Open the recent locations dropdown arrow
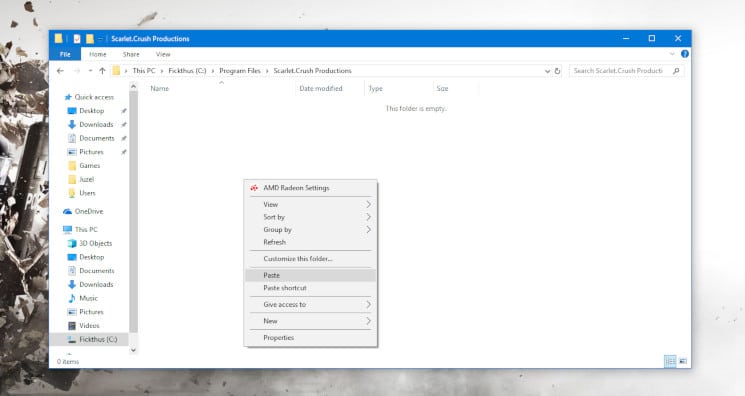This screenshot has width=745, height=396. click(90, 71)
